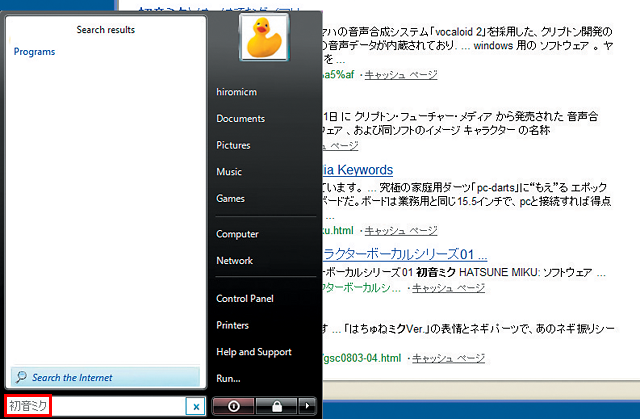Open cached page link next to 'クターボーカルシ...' URL
Viewport: 640px width, 419px height.
click(448, 288)
